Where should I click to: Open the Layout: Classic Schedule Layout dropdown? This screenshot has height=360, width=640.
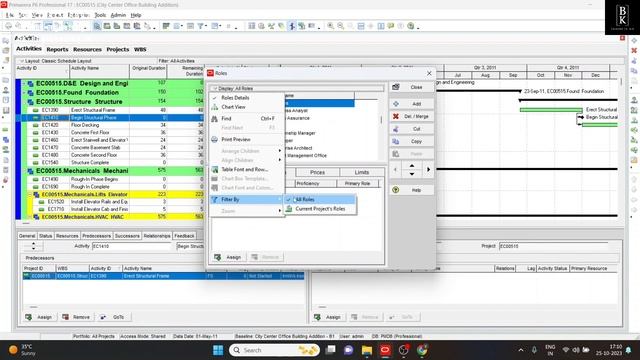(56, 61)
